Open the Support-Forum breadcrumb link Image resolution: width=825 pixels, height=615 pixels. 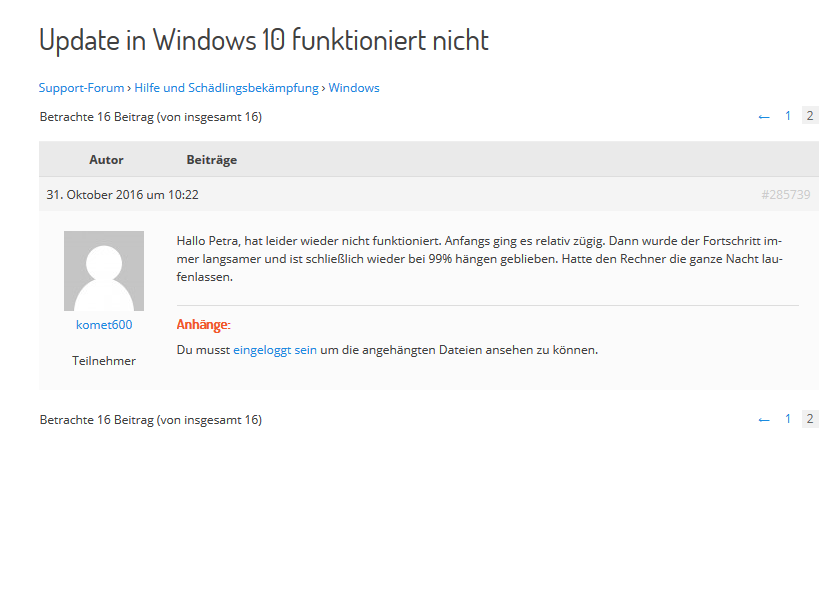(81, 88)
